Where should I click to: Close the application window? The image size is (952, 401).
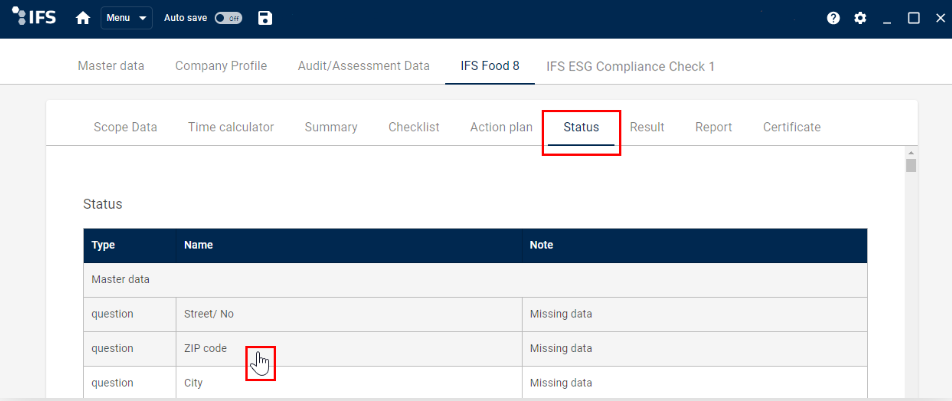coord(940,18)
